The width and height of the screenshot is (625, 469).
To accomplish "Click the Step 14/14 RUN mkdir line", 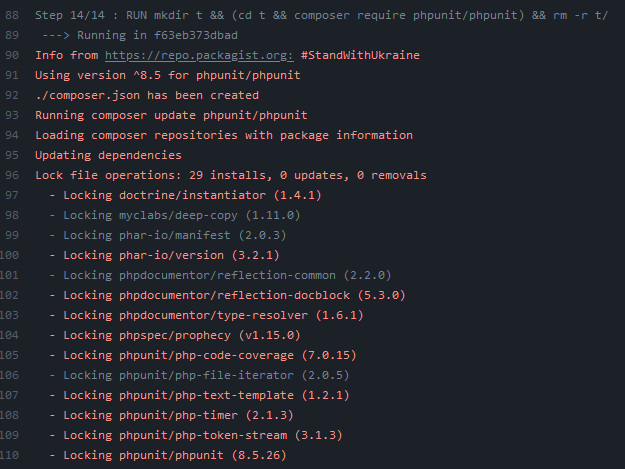I will pyautogui.click(x=321, y=16).
